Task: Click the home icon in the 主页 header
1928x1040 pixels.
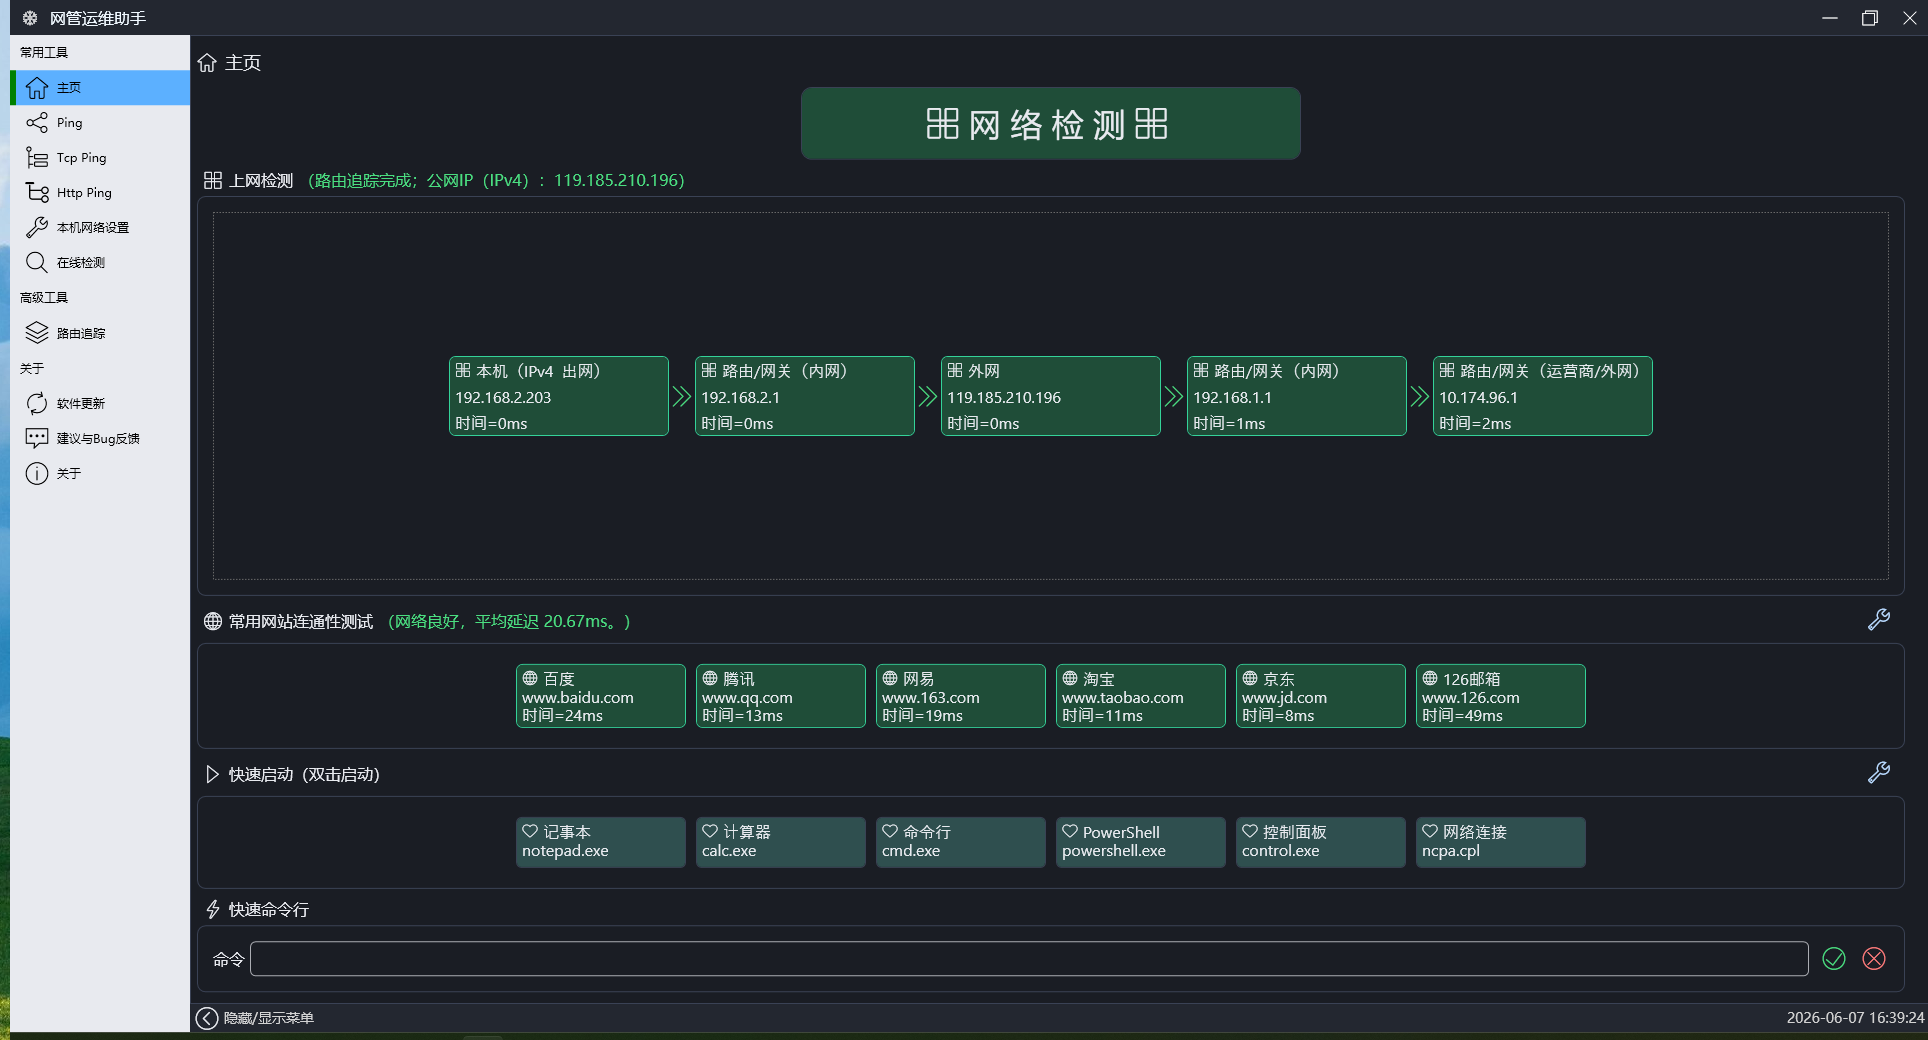Action: point(207,63)
